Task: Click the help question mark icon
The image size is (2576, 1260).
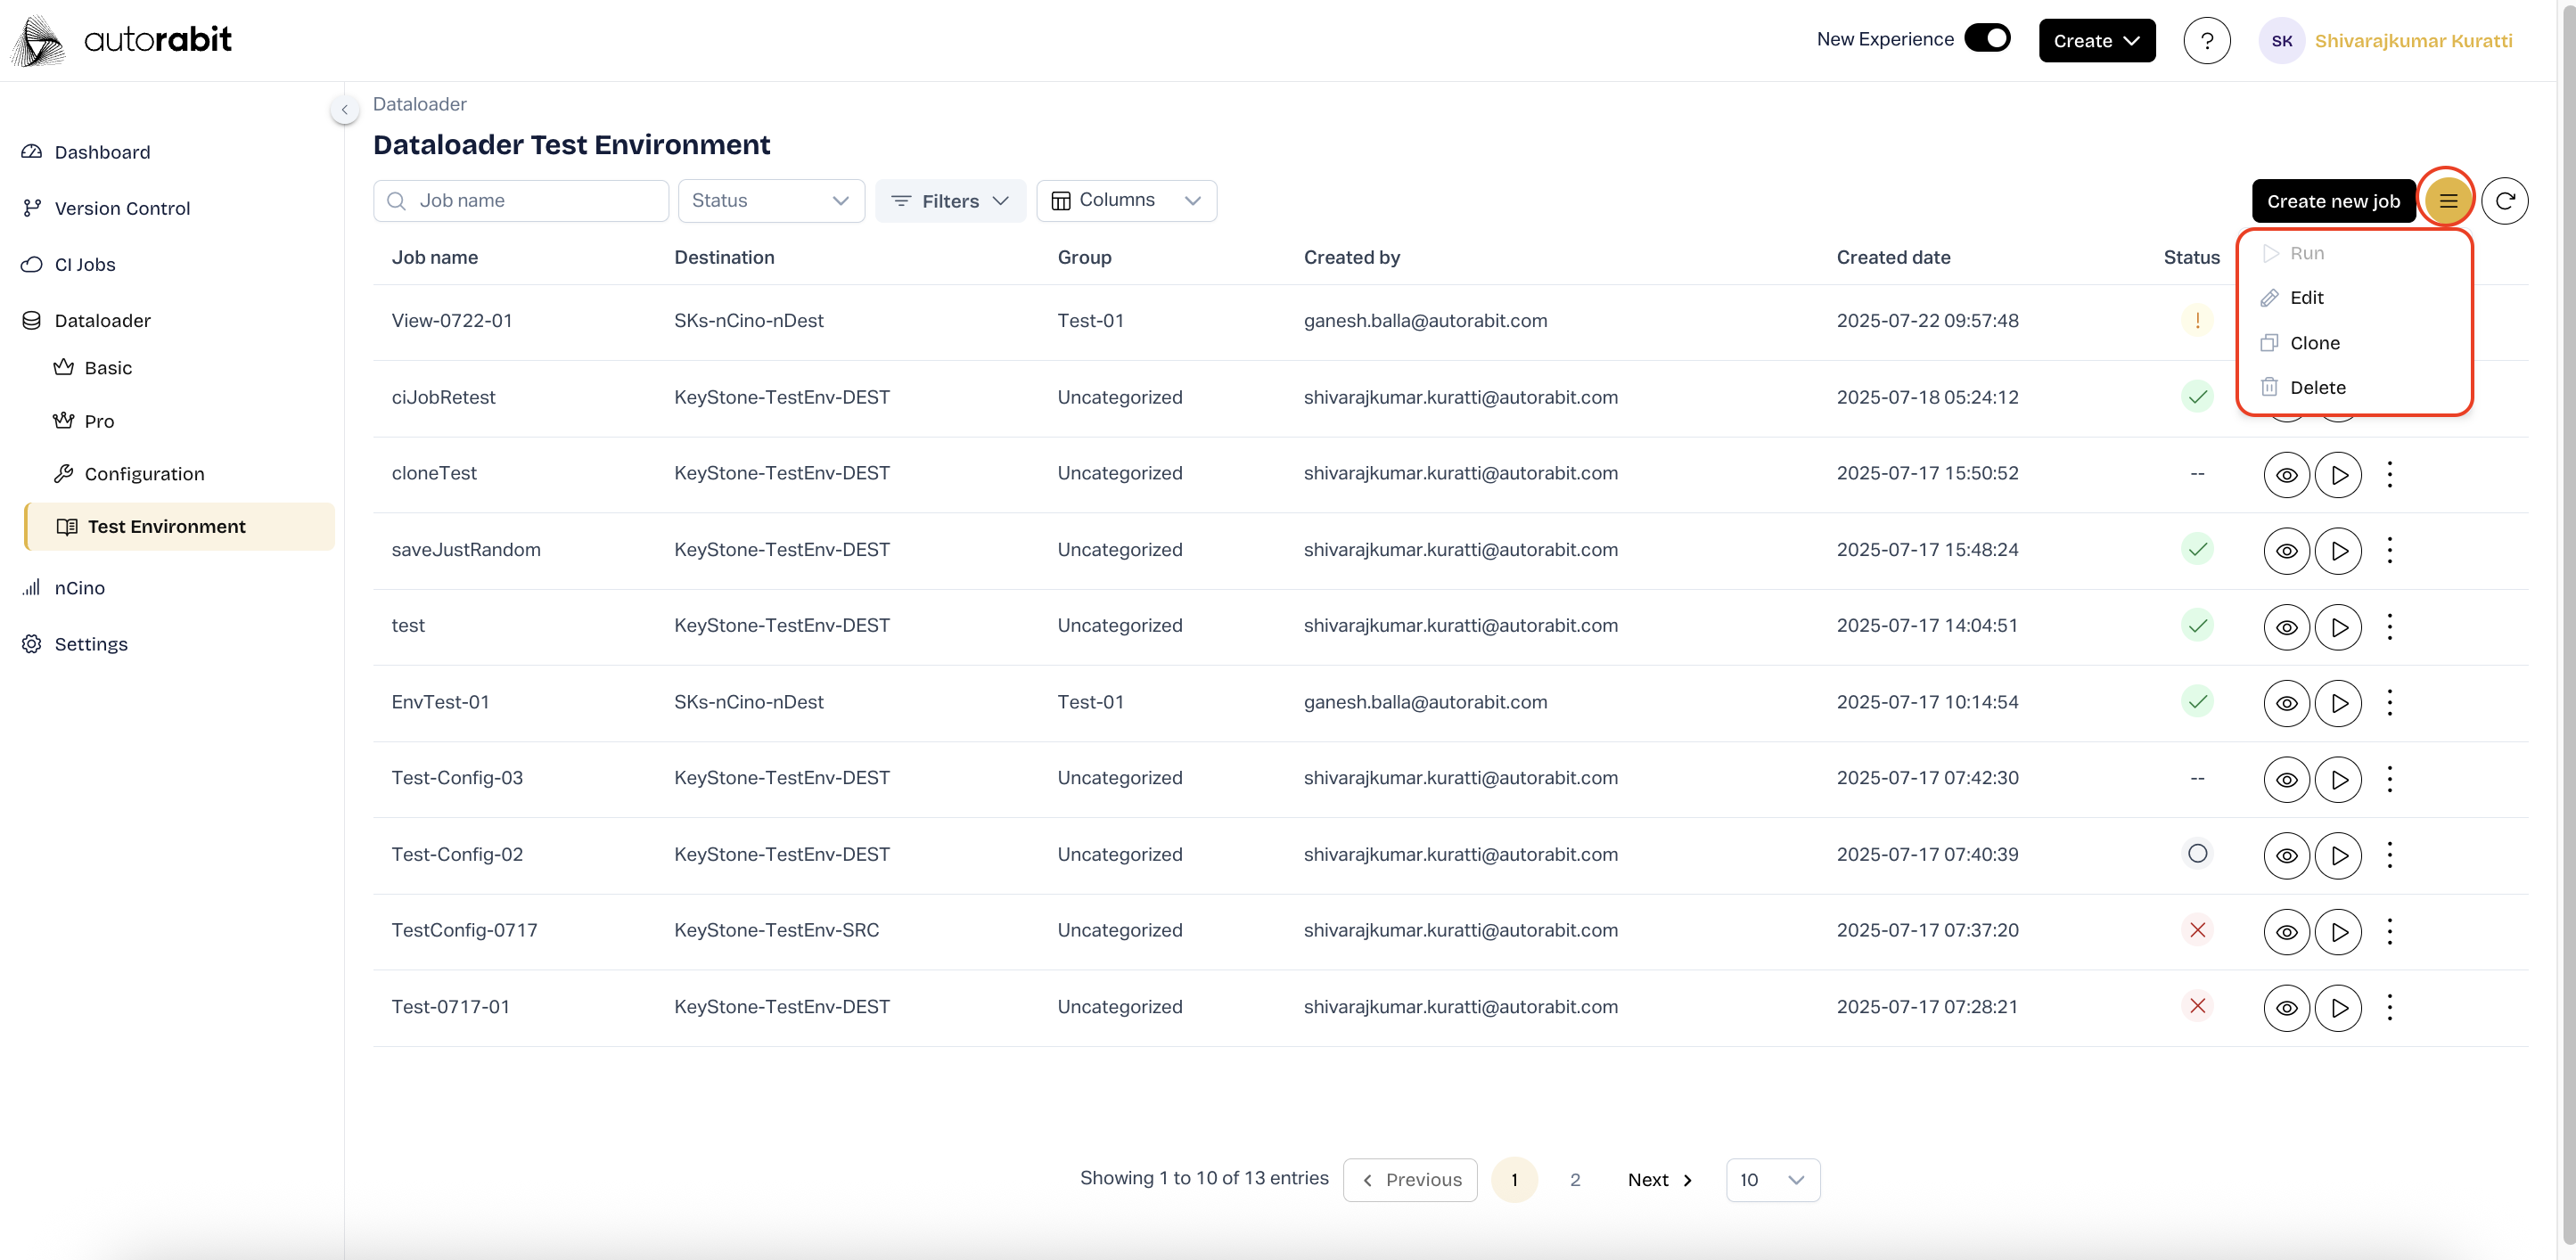Action: (2206, 41)
